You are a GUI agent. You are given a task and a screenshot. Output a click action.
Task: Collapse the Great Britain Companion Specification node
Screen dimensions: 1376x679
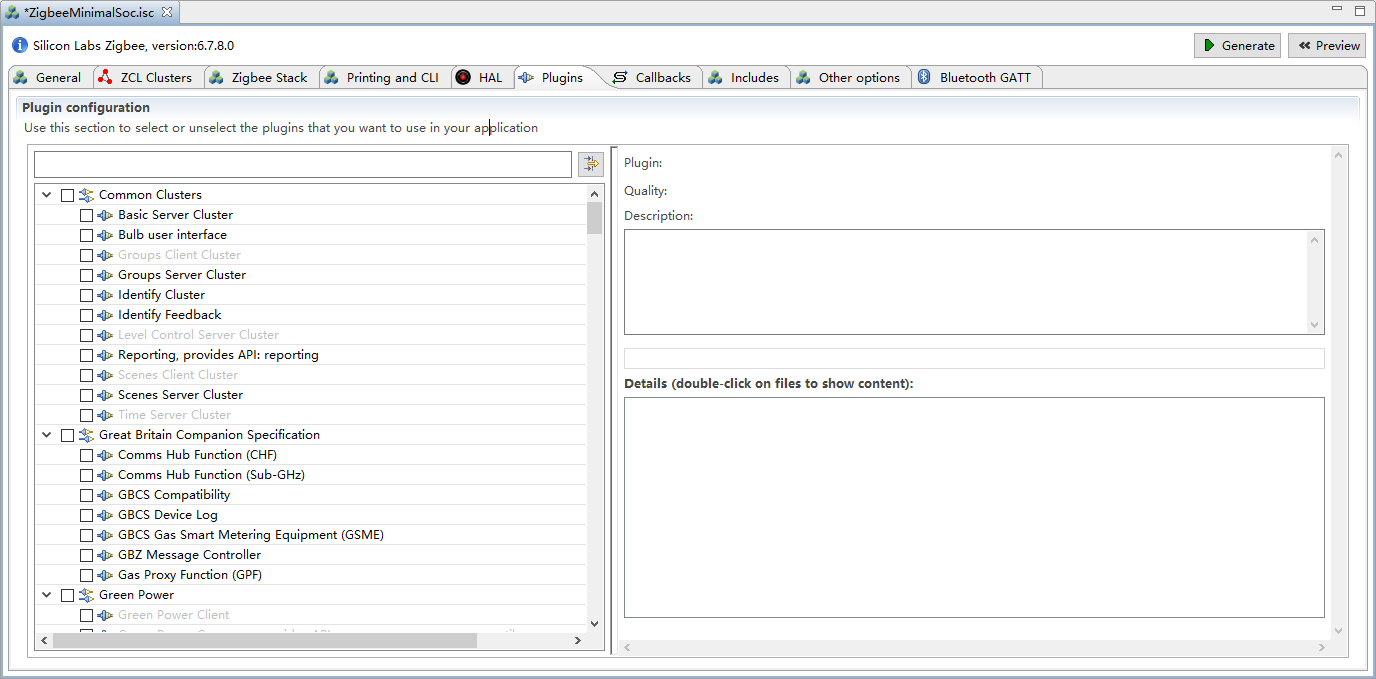(47, 435)
